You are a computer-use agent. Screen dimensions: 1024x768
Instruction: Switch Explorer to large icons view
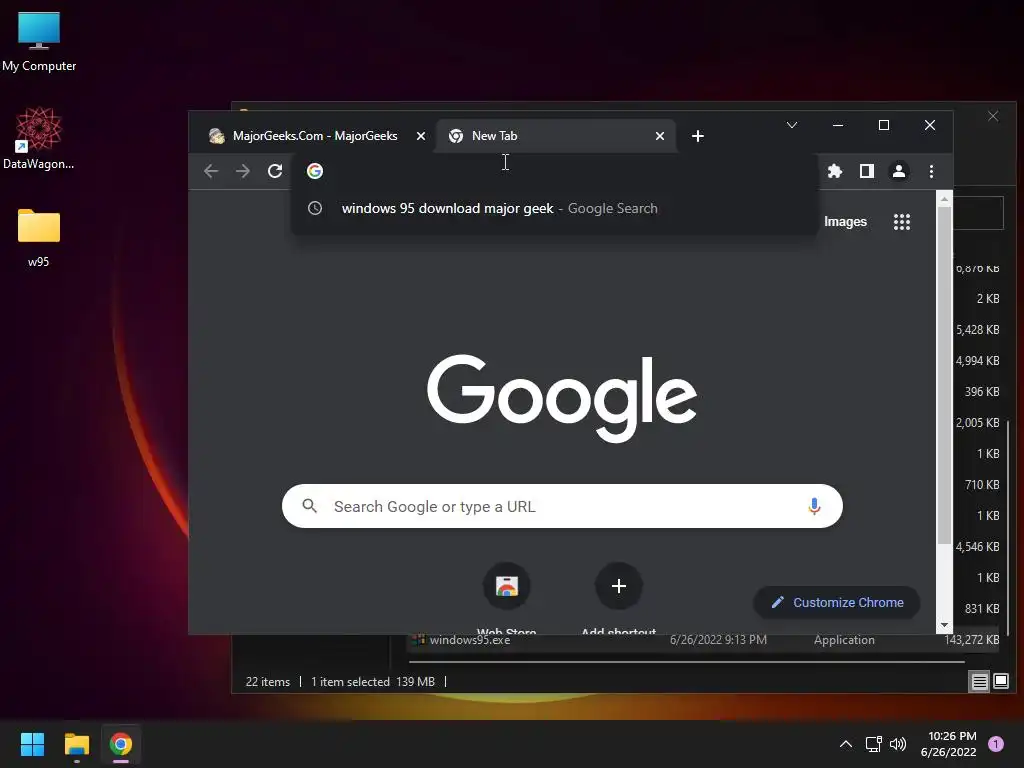(1000, 682)
